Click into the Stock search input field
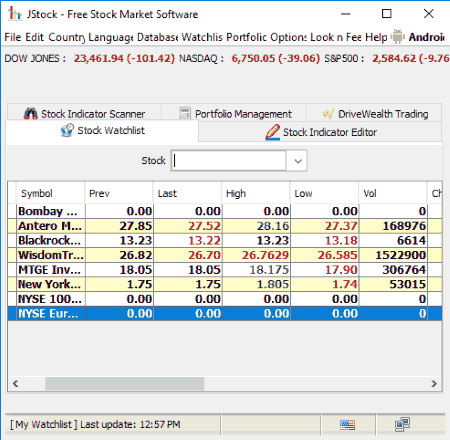Screen dimensions: 450x440 click(x=229, y=161)
